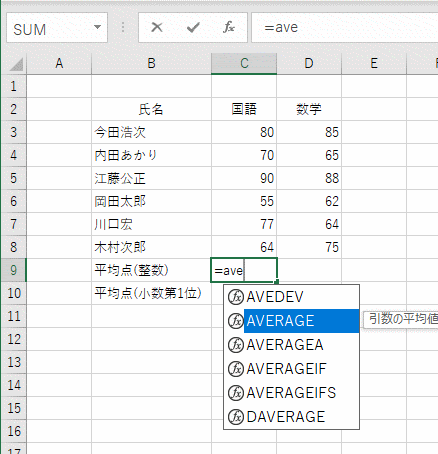The height and width of the screenshot is (454, 438).
Task: Click the fx icon beside AVEDEV
Action: tap(236, 297)
